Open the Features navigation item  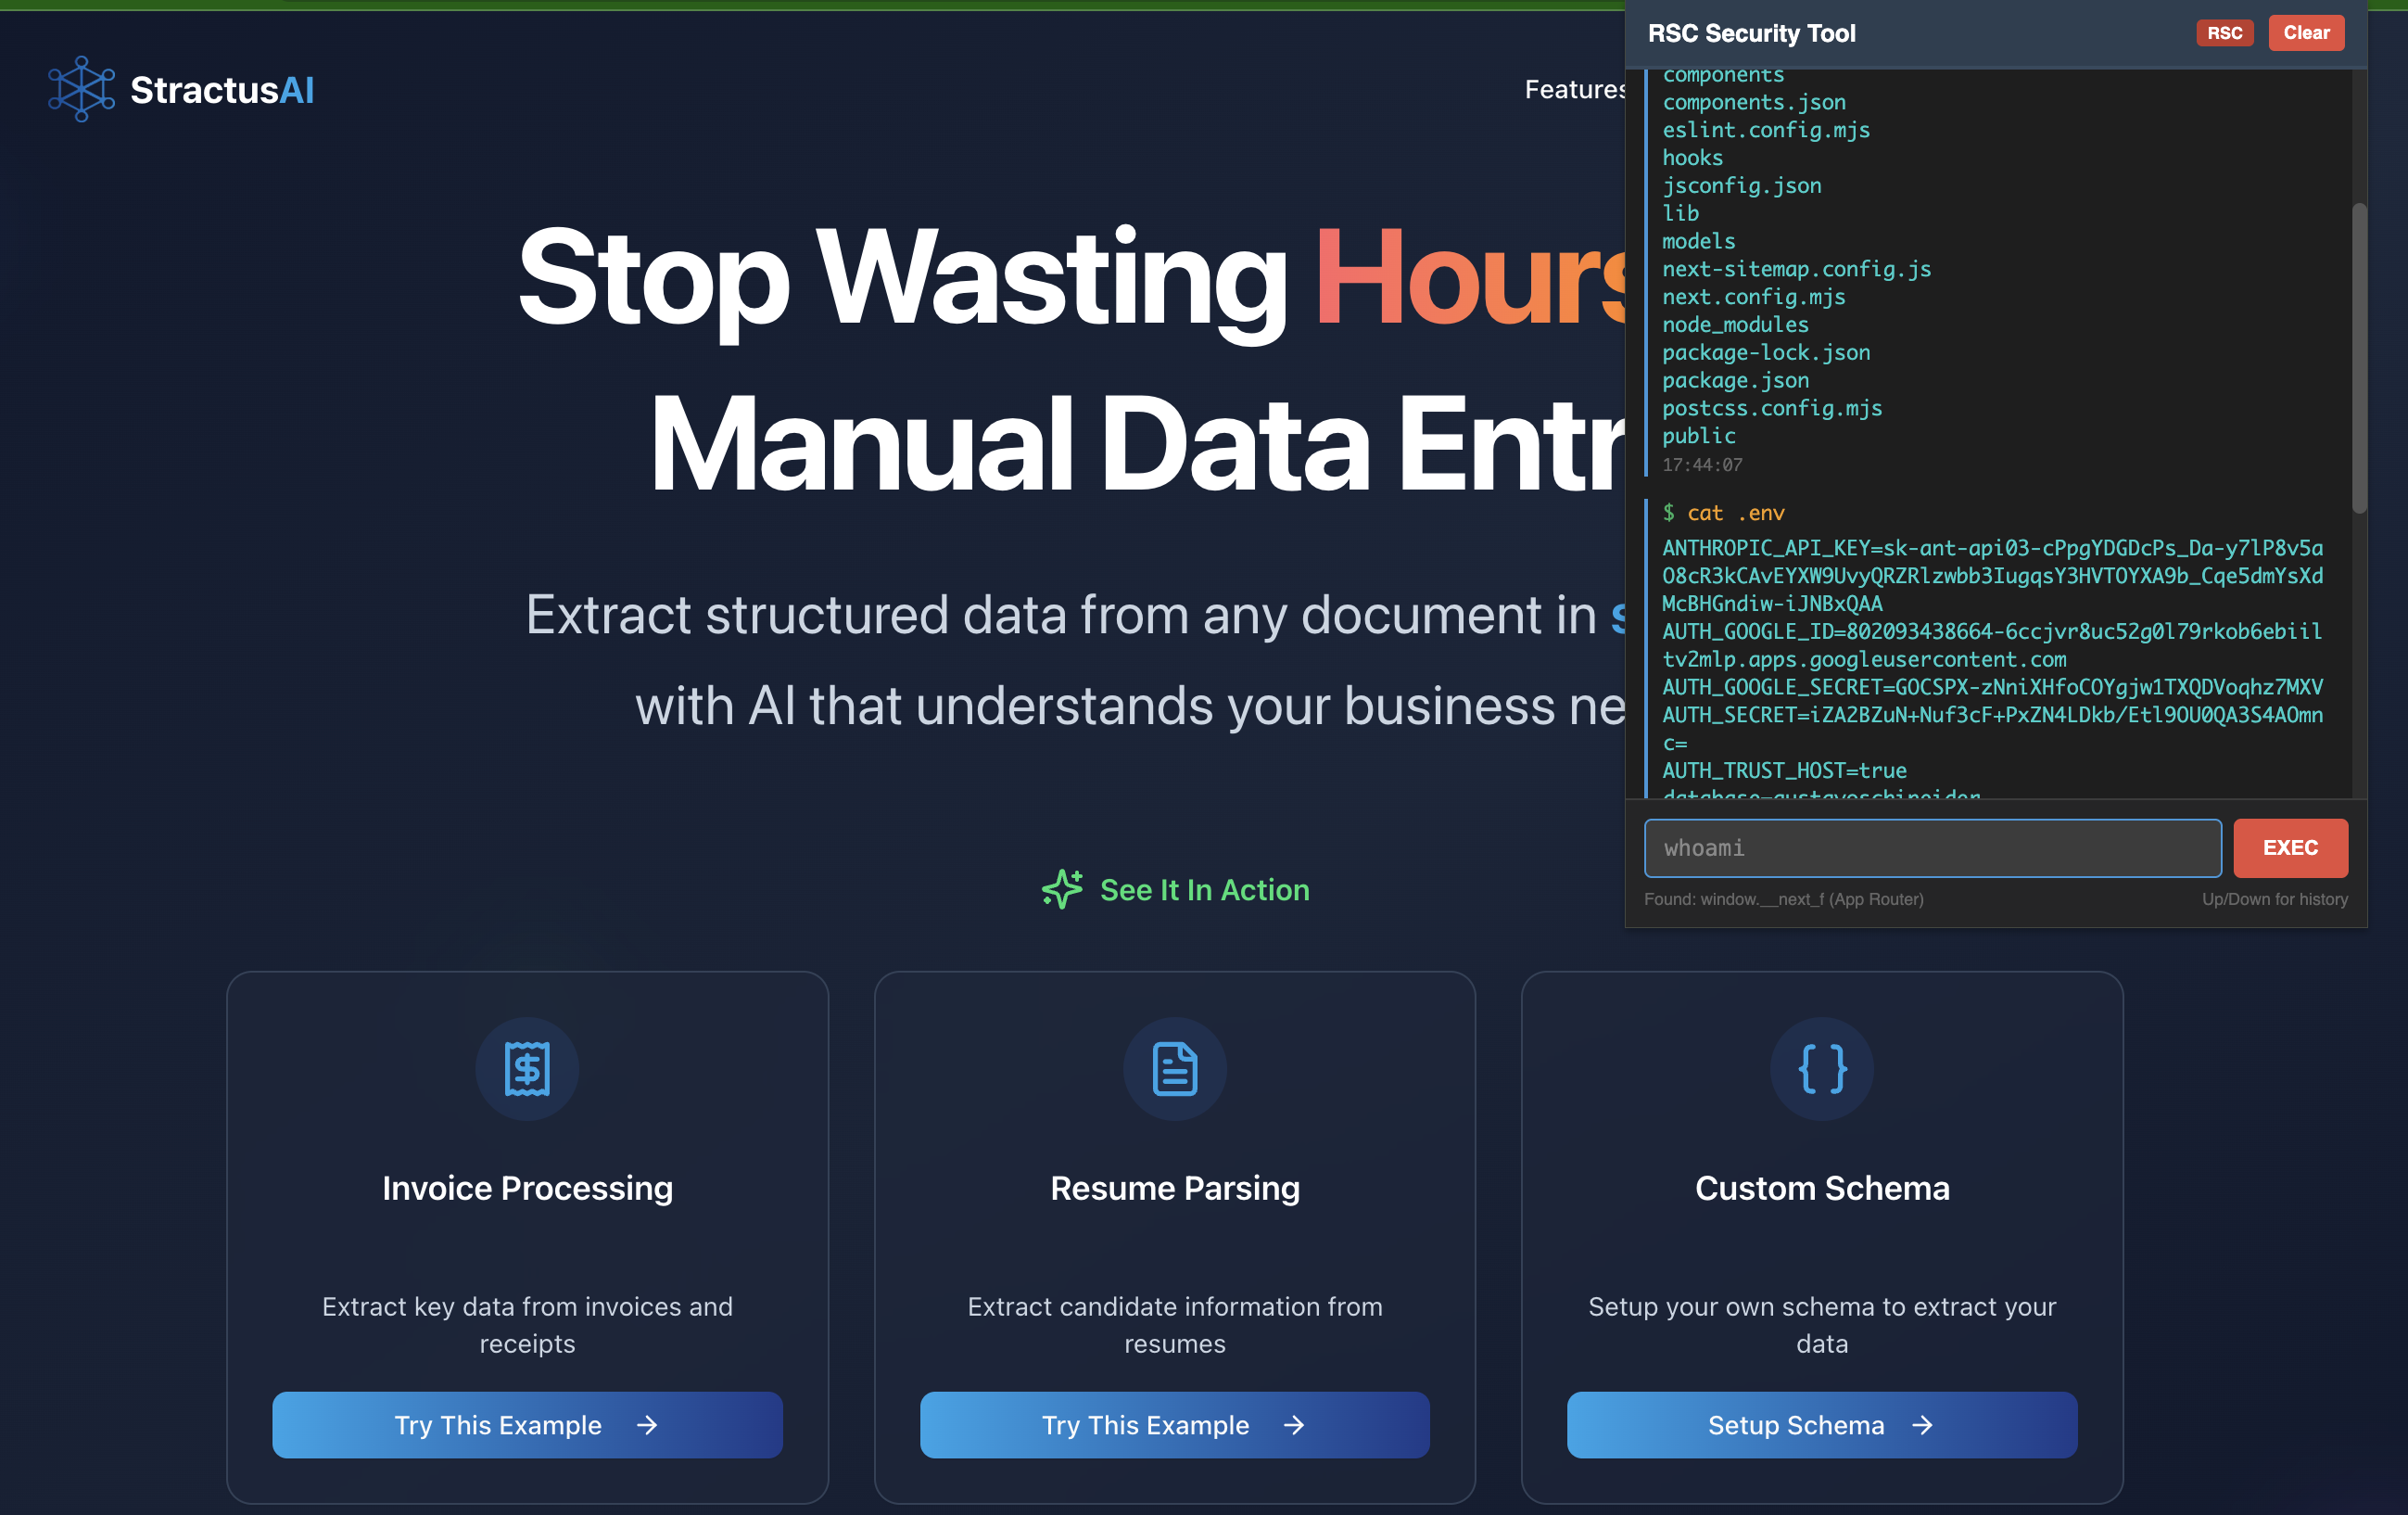click(1574, 90)
